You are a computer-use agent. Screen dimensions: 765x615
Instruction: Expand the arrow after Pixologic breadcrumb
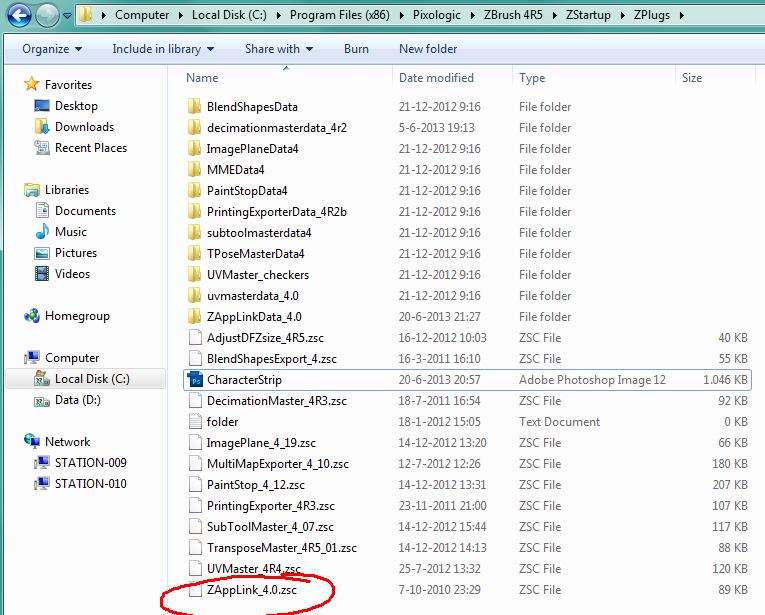click(x=472, y=16)
